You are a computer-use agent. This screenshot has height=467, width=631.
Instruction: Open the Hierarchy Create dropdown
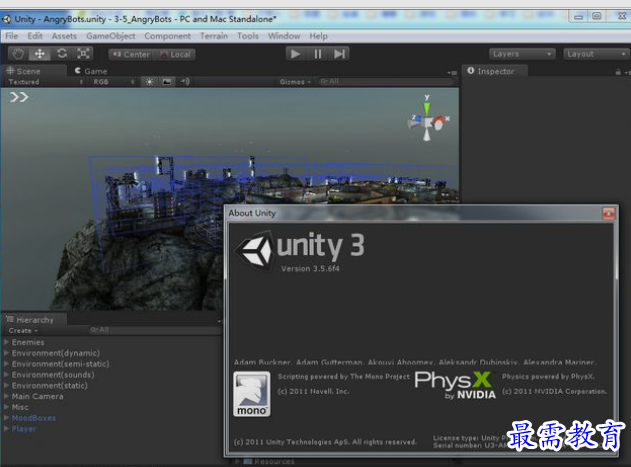click(x=23, y=331)
